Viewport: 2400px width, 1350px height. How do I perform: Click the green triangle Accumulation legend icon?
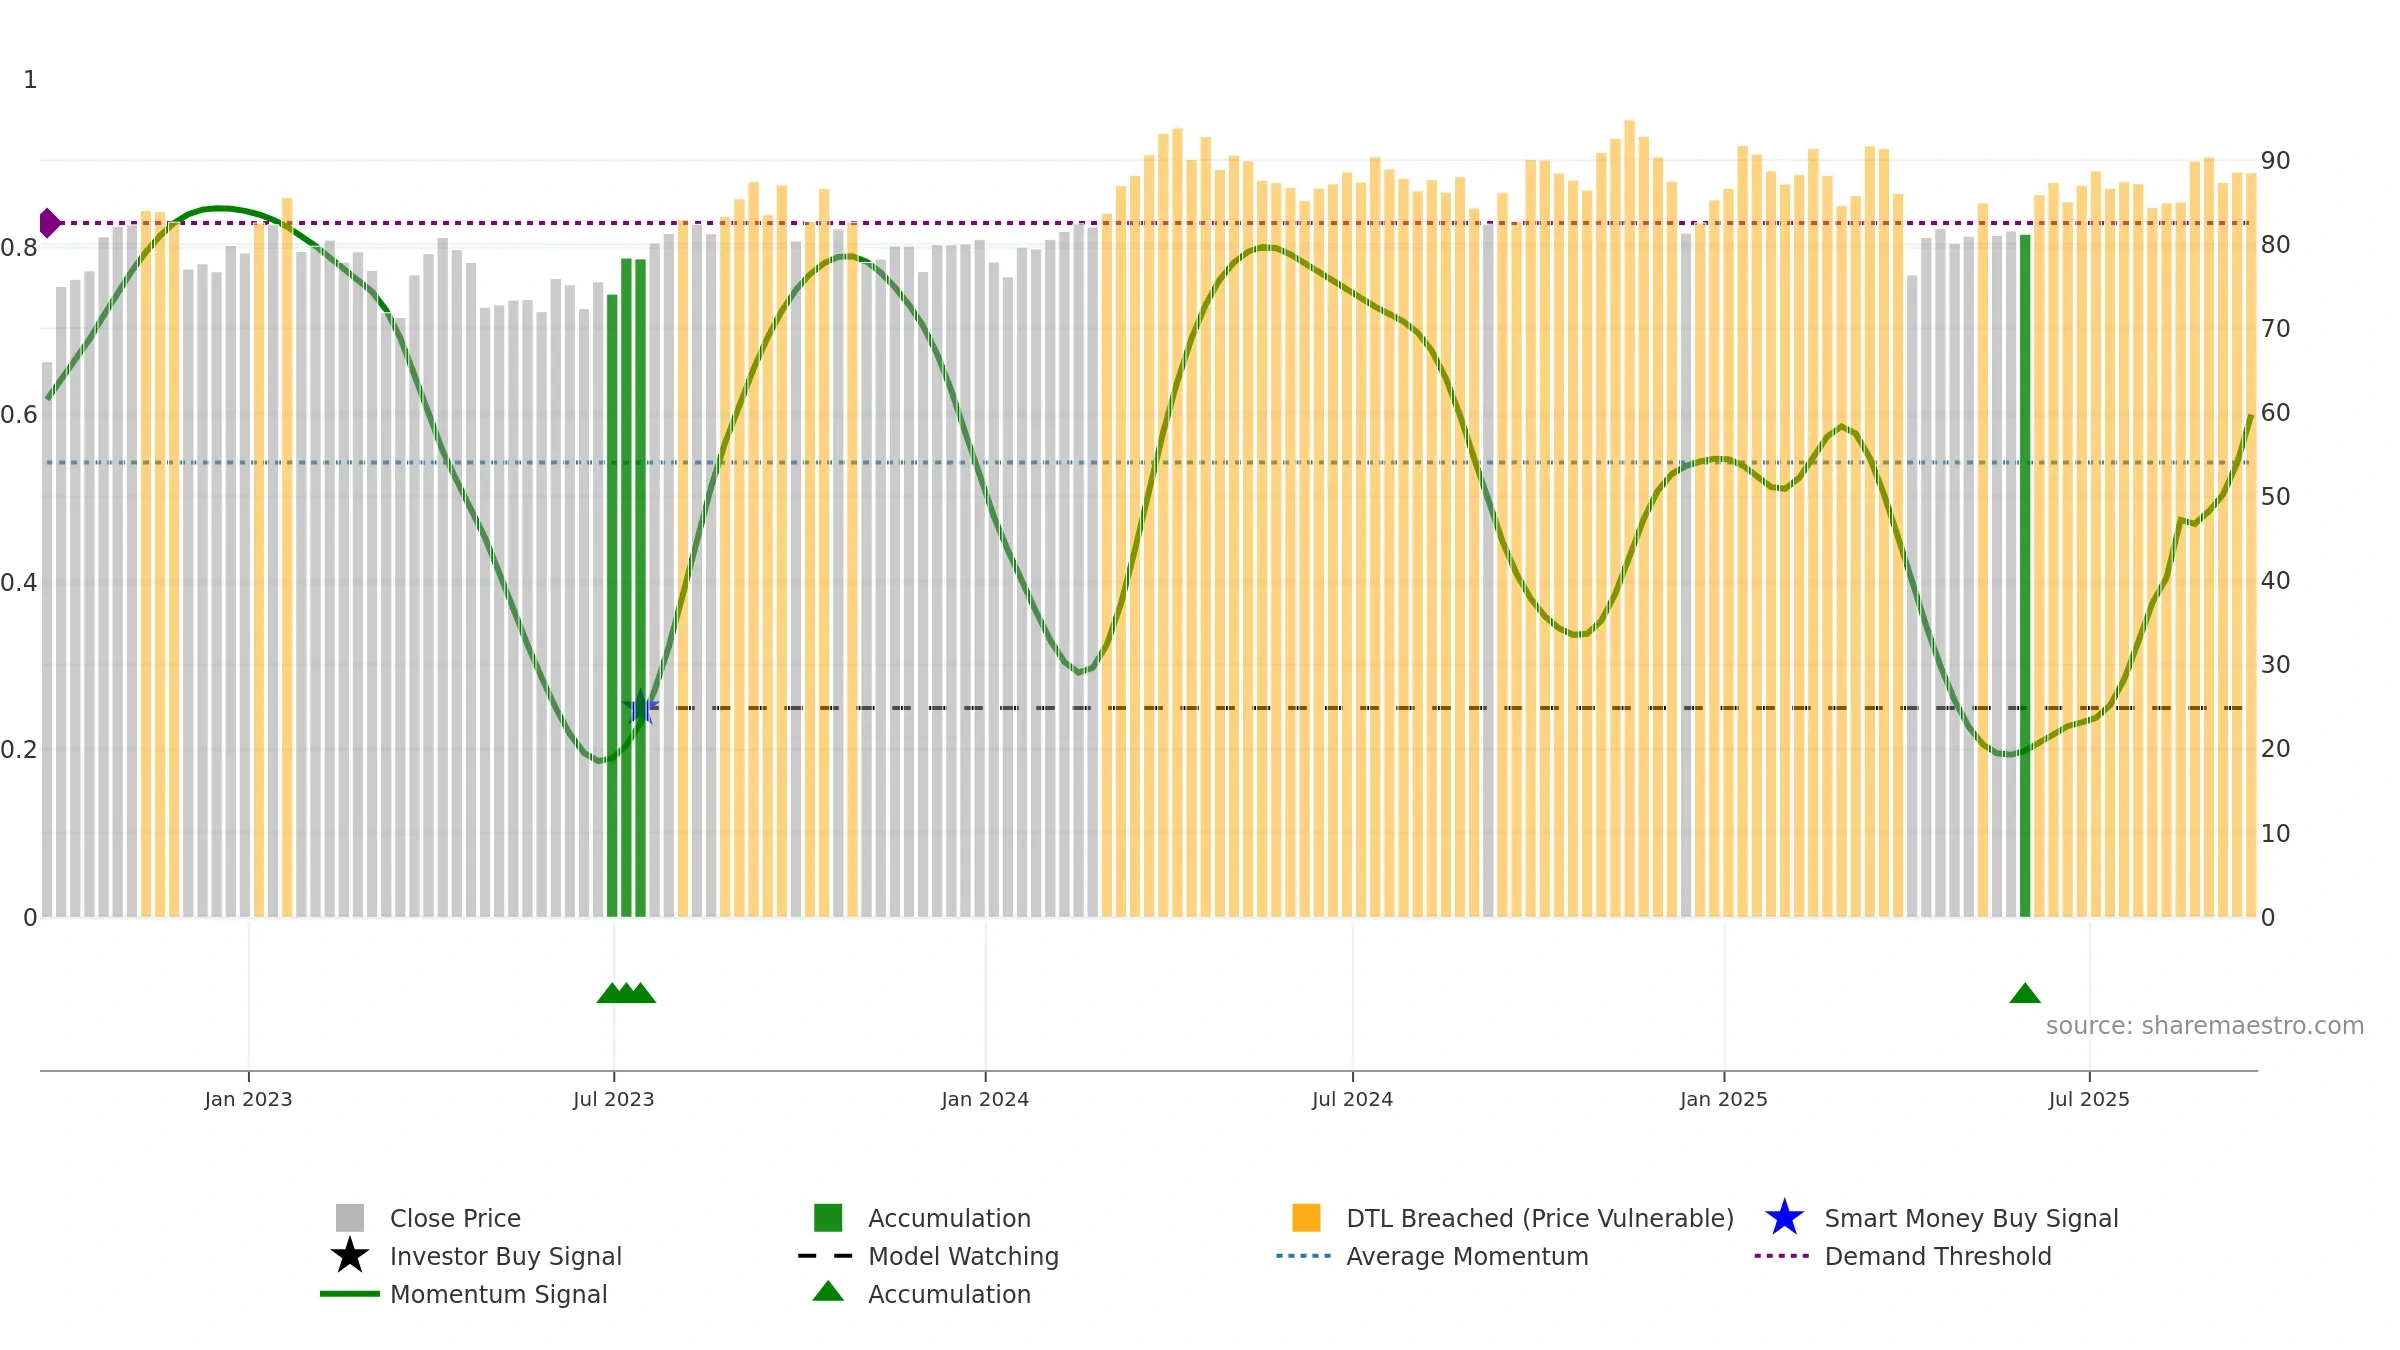(828, 1292)
